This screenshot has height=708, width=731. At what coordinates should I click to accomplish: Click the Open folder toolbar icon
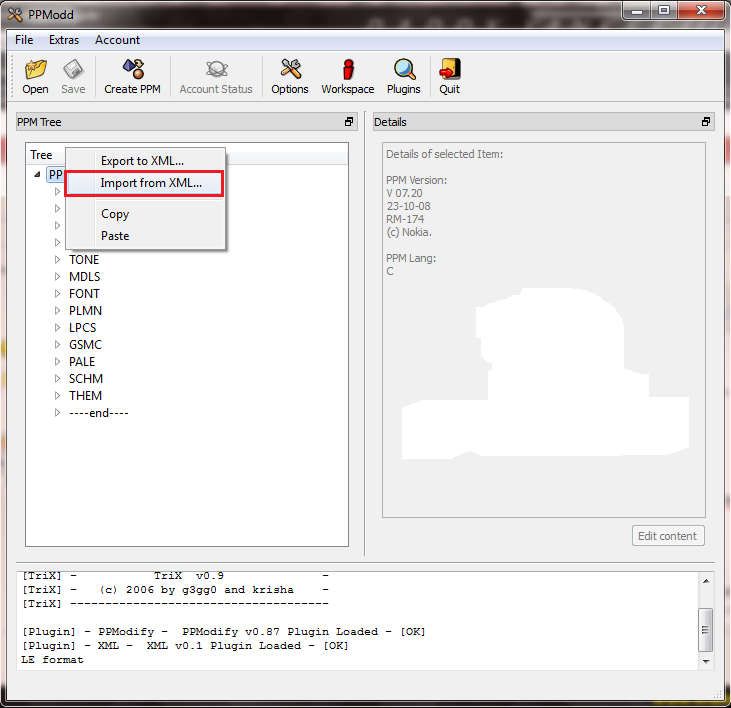tap(35, 69)
